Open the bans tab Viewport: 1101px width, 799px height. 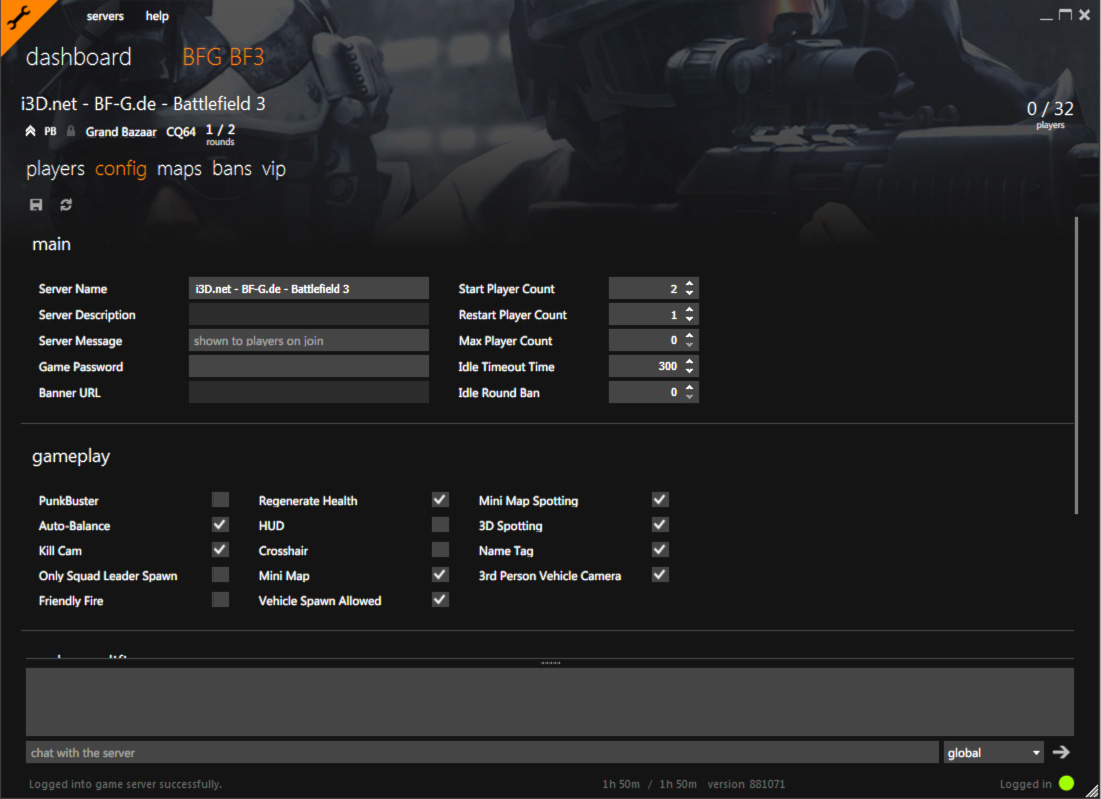coord(232,169)
